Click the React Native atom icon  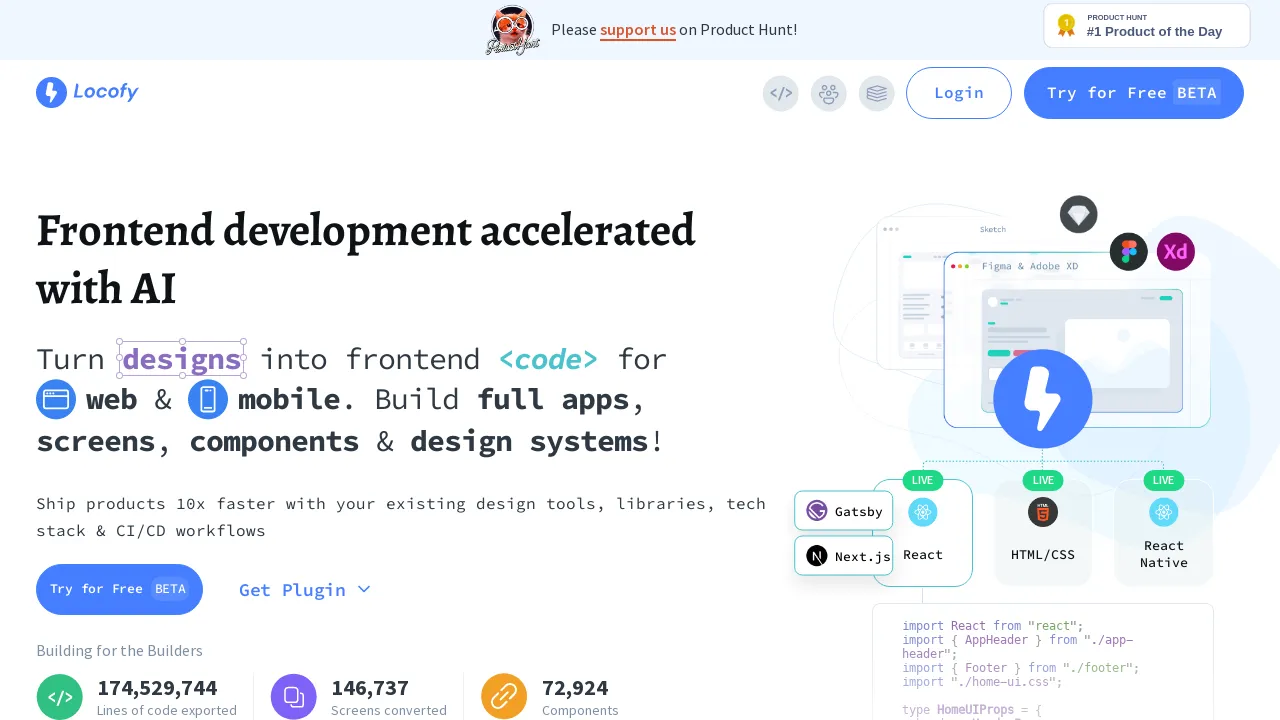[x=1163, y=512]
